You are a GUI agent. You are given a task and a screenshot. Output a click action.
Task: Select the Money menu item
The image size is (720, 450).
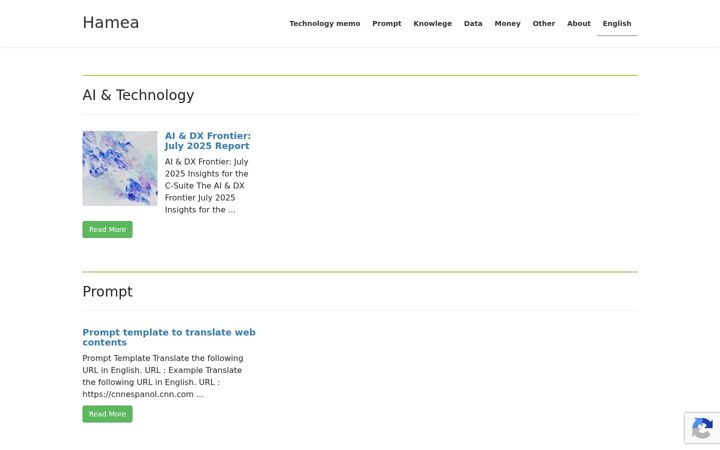507,23
